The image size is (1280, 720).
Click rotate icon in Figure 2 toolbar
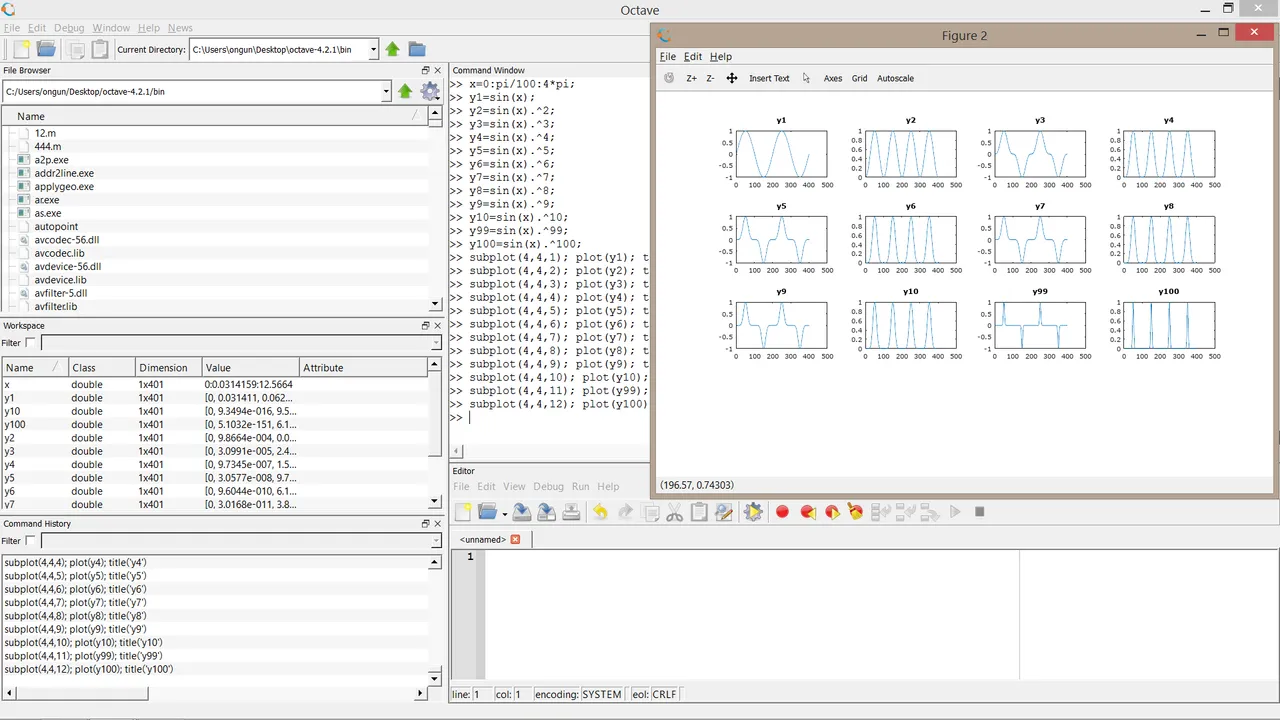click(669, 78)
